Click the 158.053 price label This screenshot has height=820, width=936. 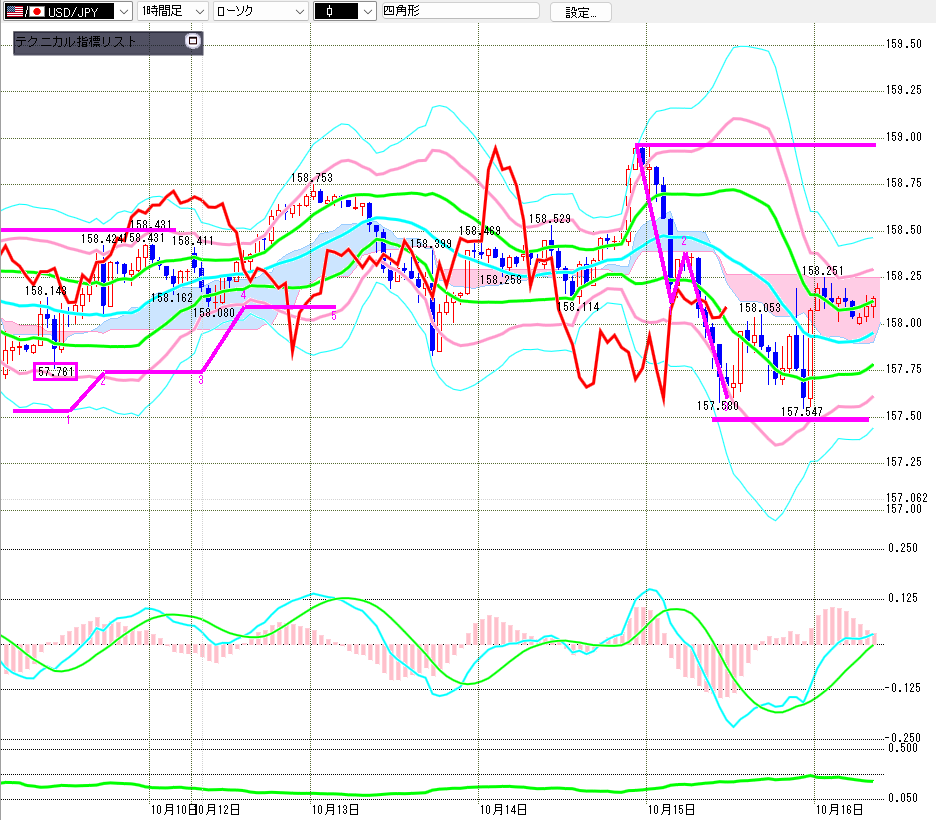click(x=760, y=308)
